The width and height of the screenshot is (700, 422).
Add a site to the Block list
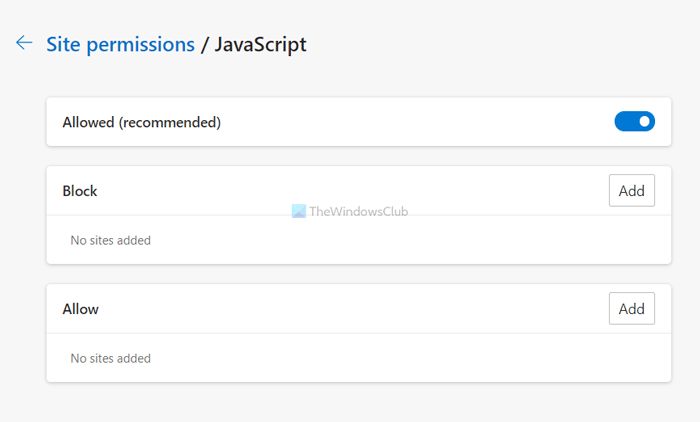pos(632,191)
